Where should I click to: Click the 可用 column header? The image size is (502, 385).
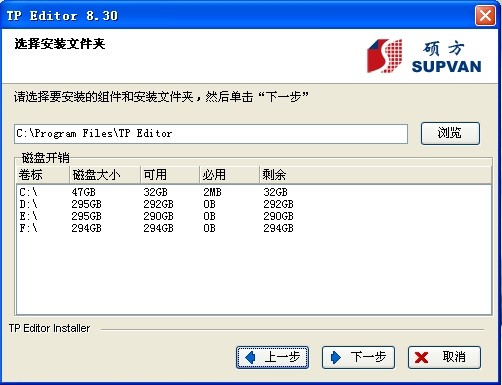tap(170, 175)
